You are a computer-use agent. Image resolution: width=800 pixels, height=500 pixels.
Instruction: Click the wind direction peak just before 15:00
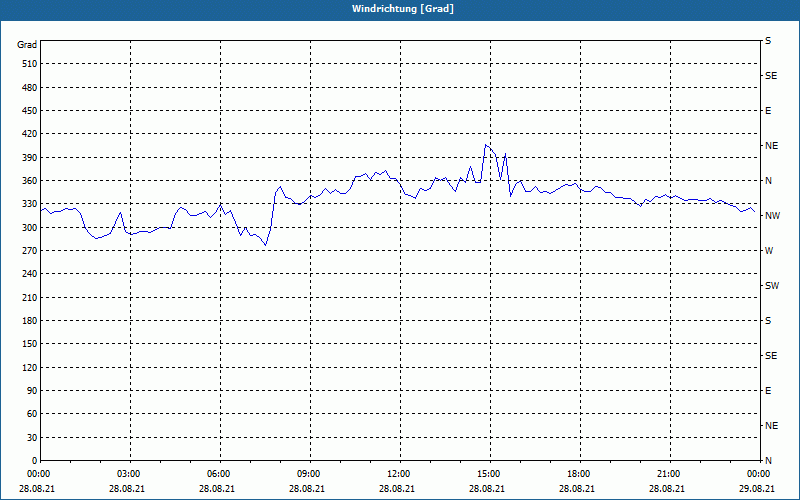pos(486,145)
